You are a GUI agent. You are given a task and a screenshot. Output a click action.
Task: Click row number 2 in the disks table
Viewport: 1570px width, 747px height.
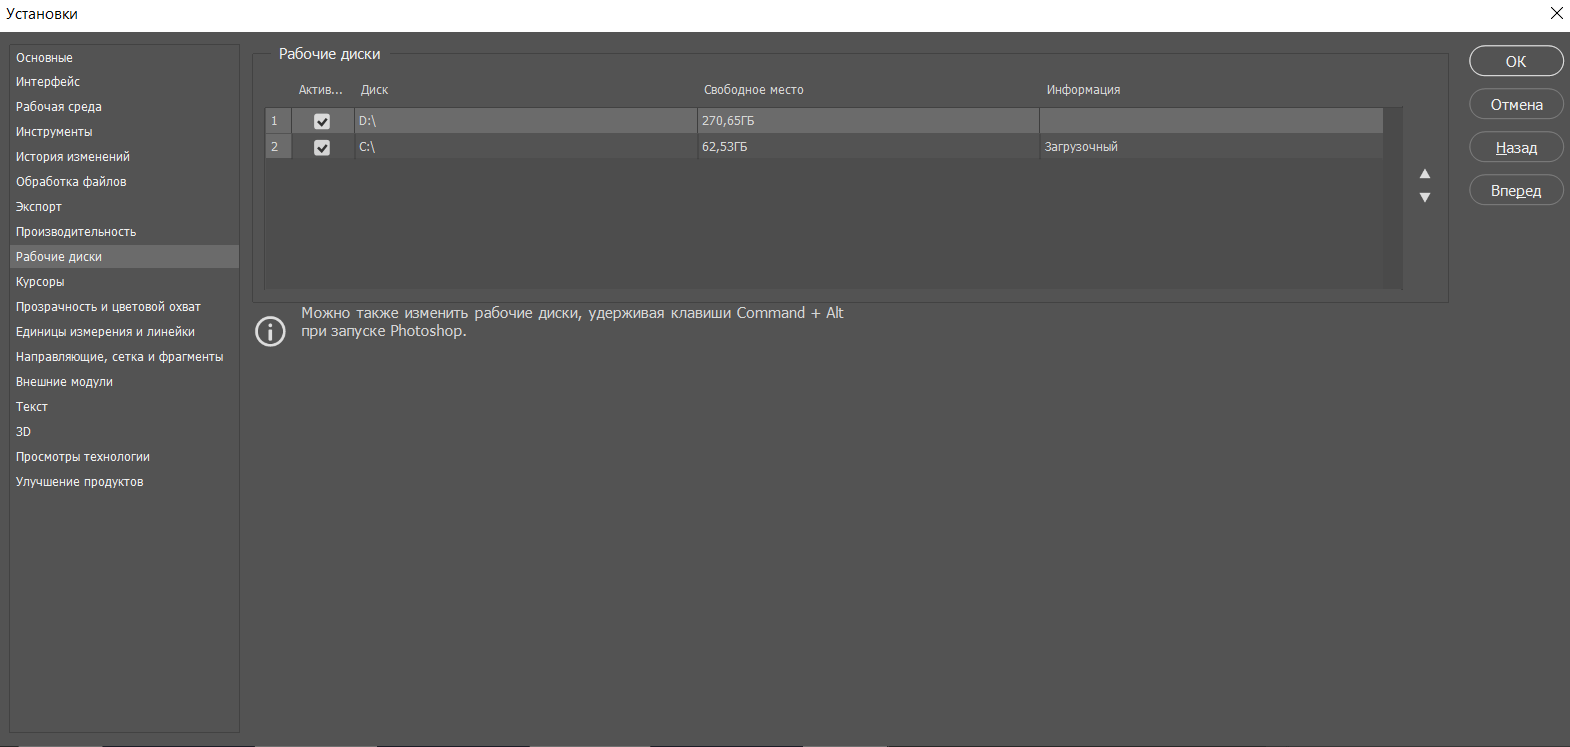(x=278, y=147)
